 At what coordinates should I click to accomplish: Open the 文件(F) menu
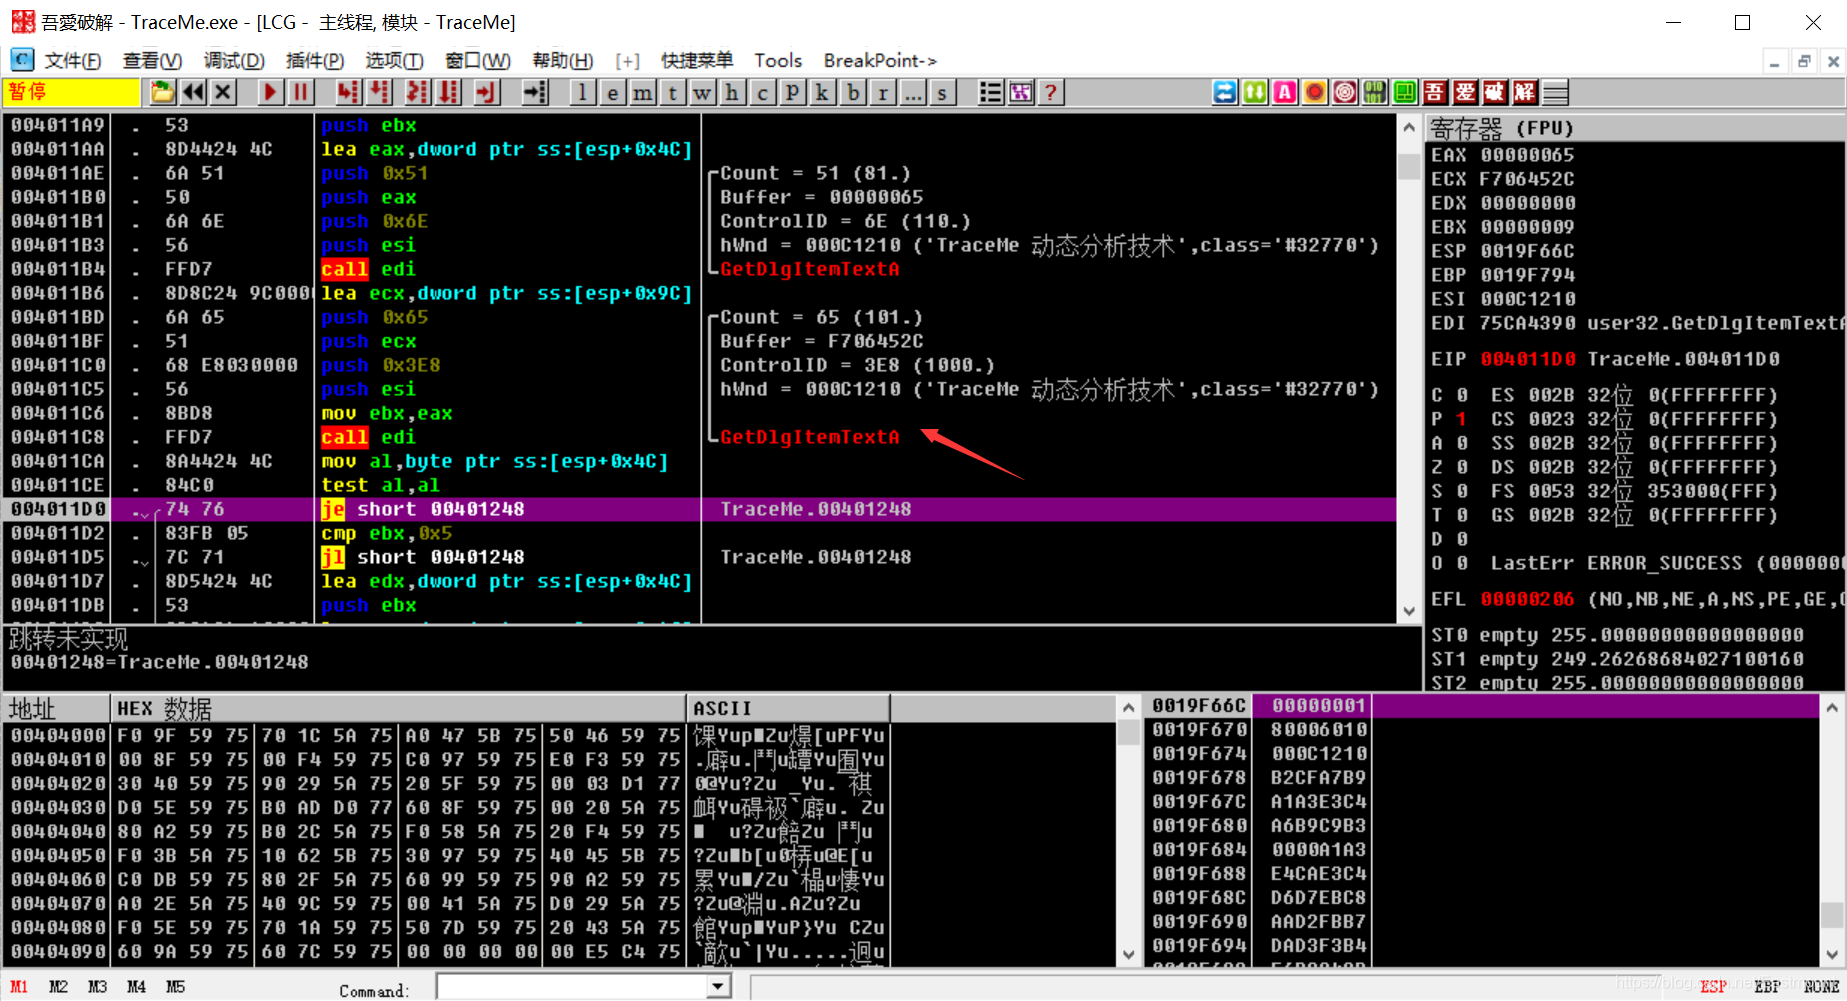point(73,61)
